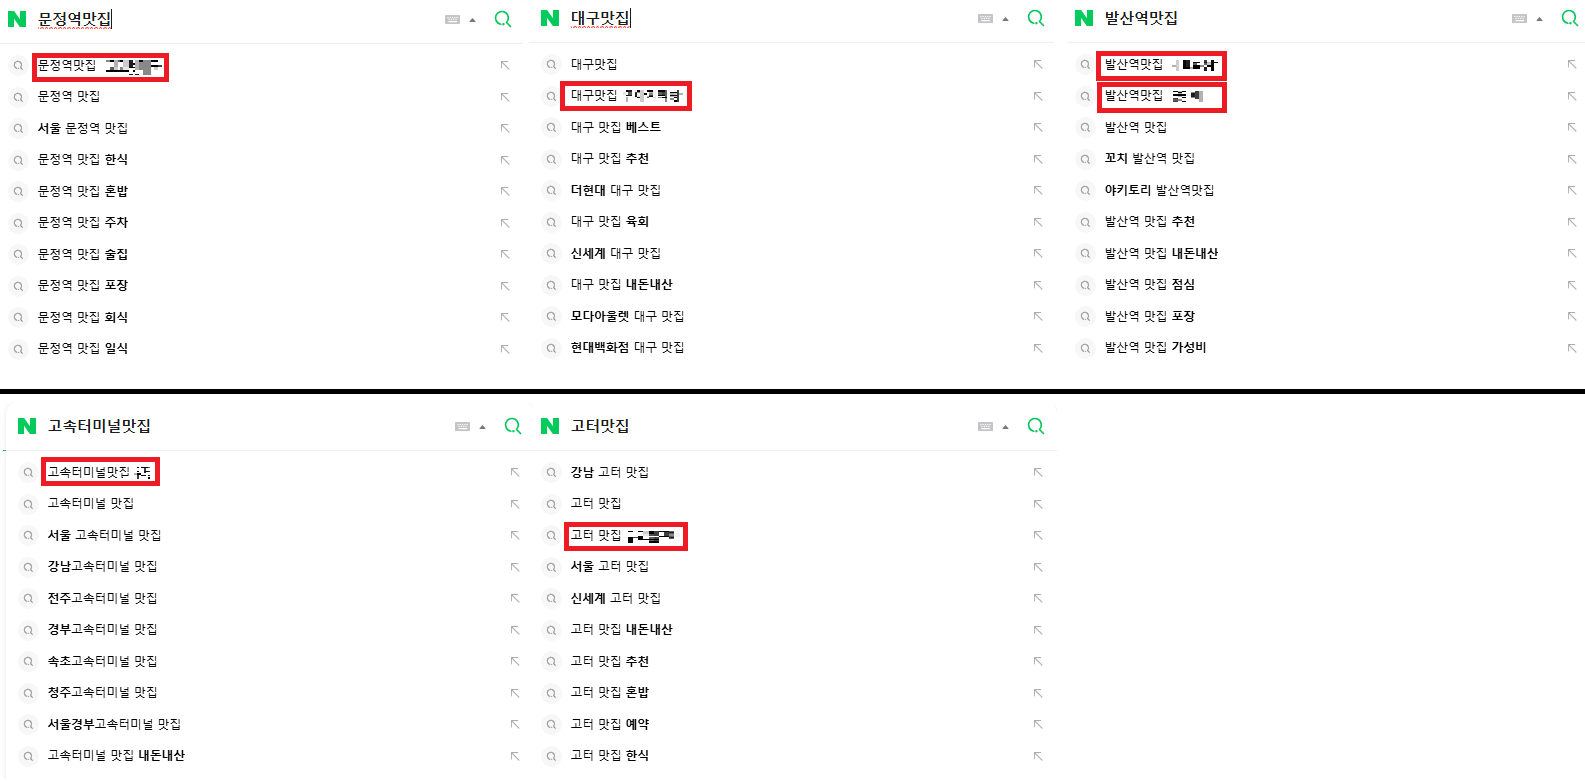Open the 야키토리 발산역맛집 suggestion
The width and height of the screenshot is (1585, 781).
pos(1159,190)
